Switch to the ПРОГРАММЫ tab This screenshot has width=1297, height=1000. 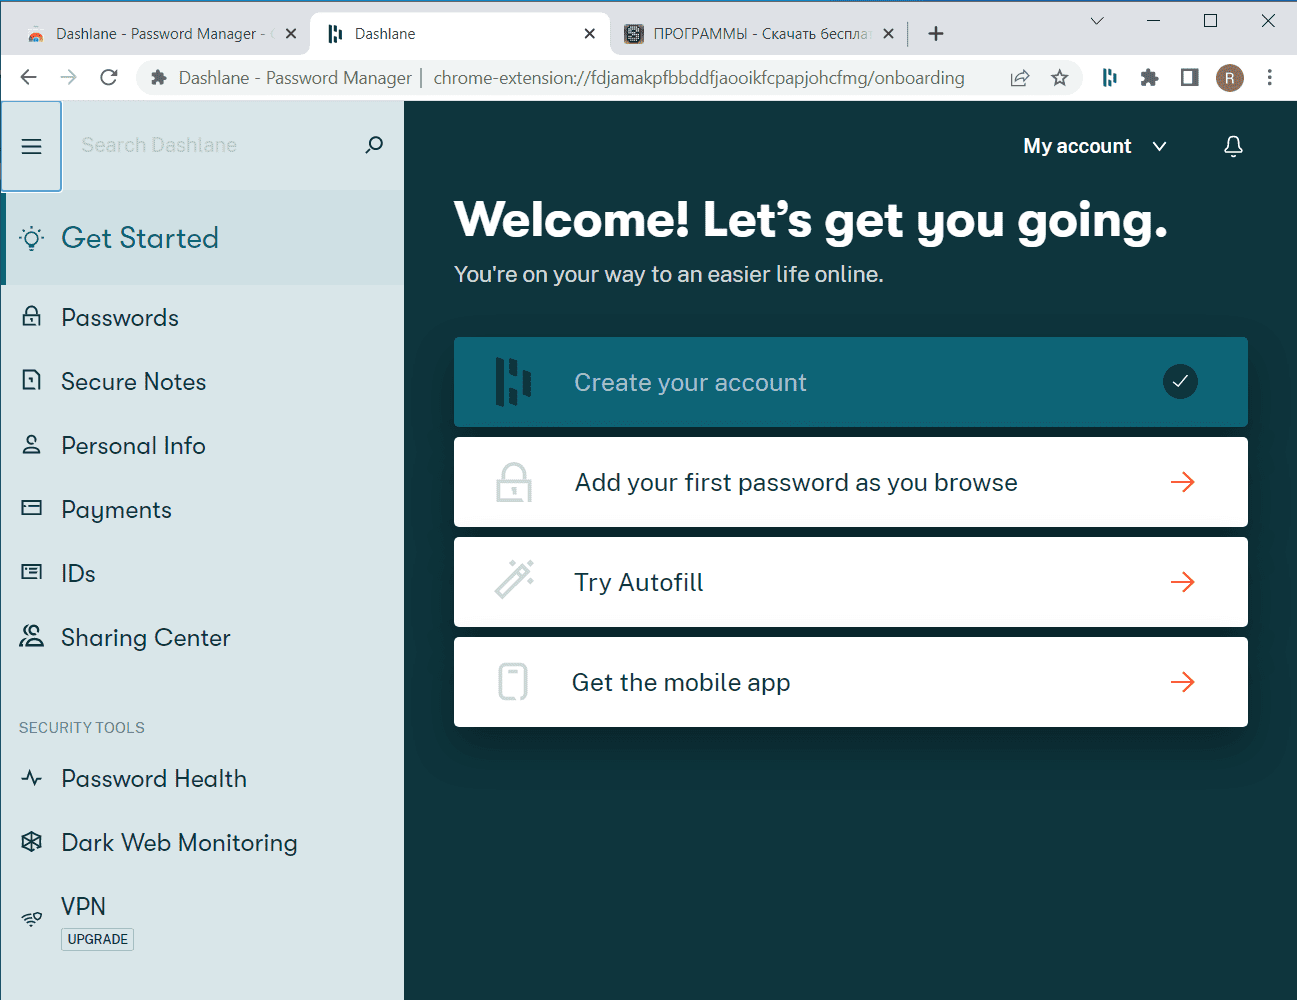[760, 34]
